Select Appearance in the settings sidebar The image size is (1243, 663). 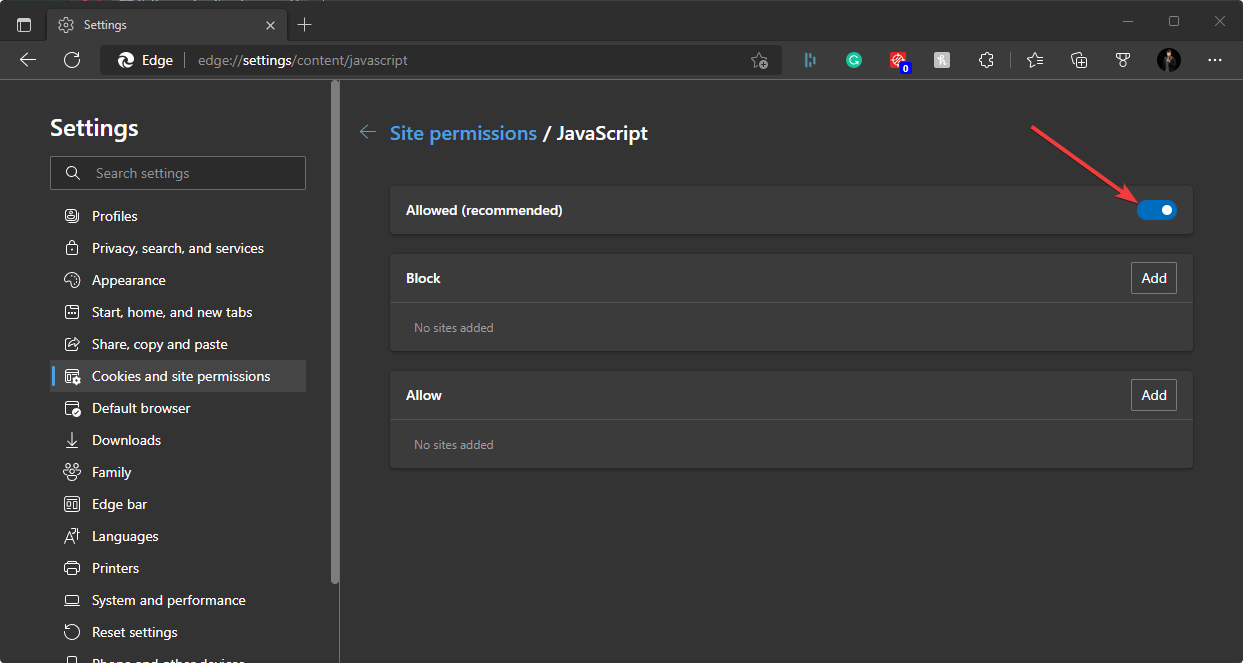(128, 280)
